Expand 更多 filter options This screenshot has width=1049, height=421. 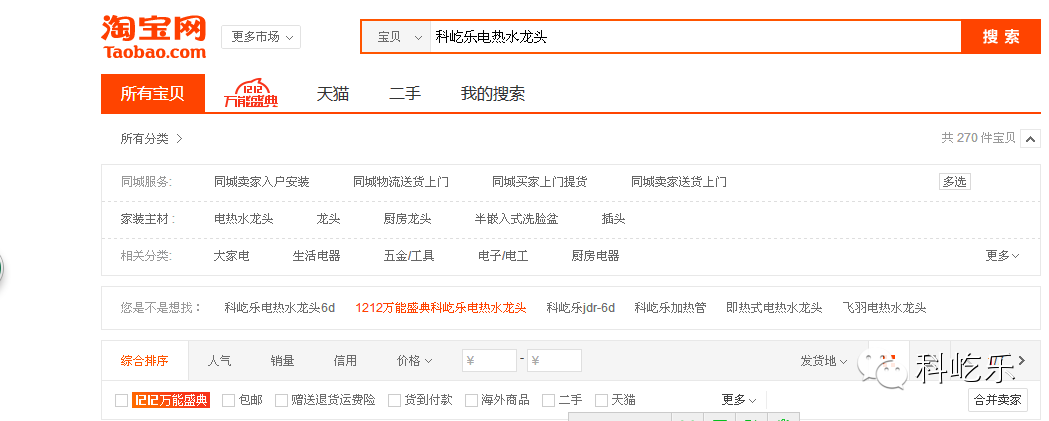pyautogui.click(x=739, y=400)
